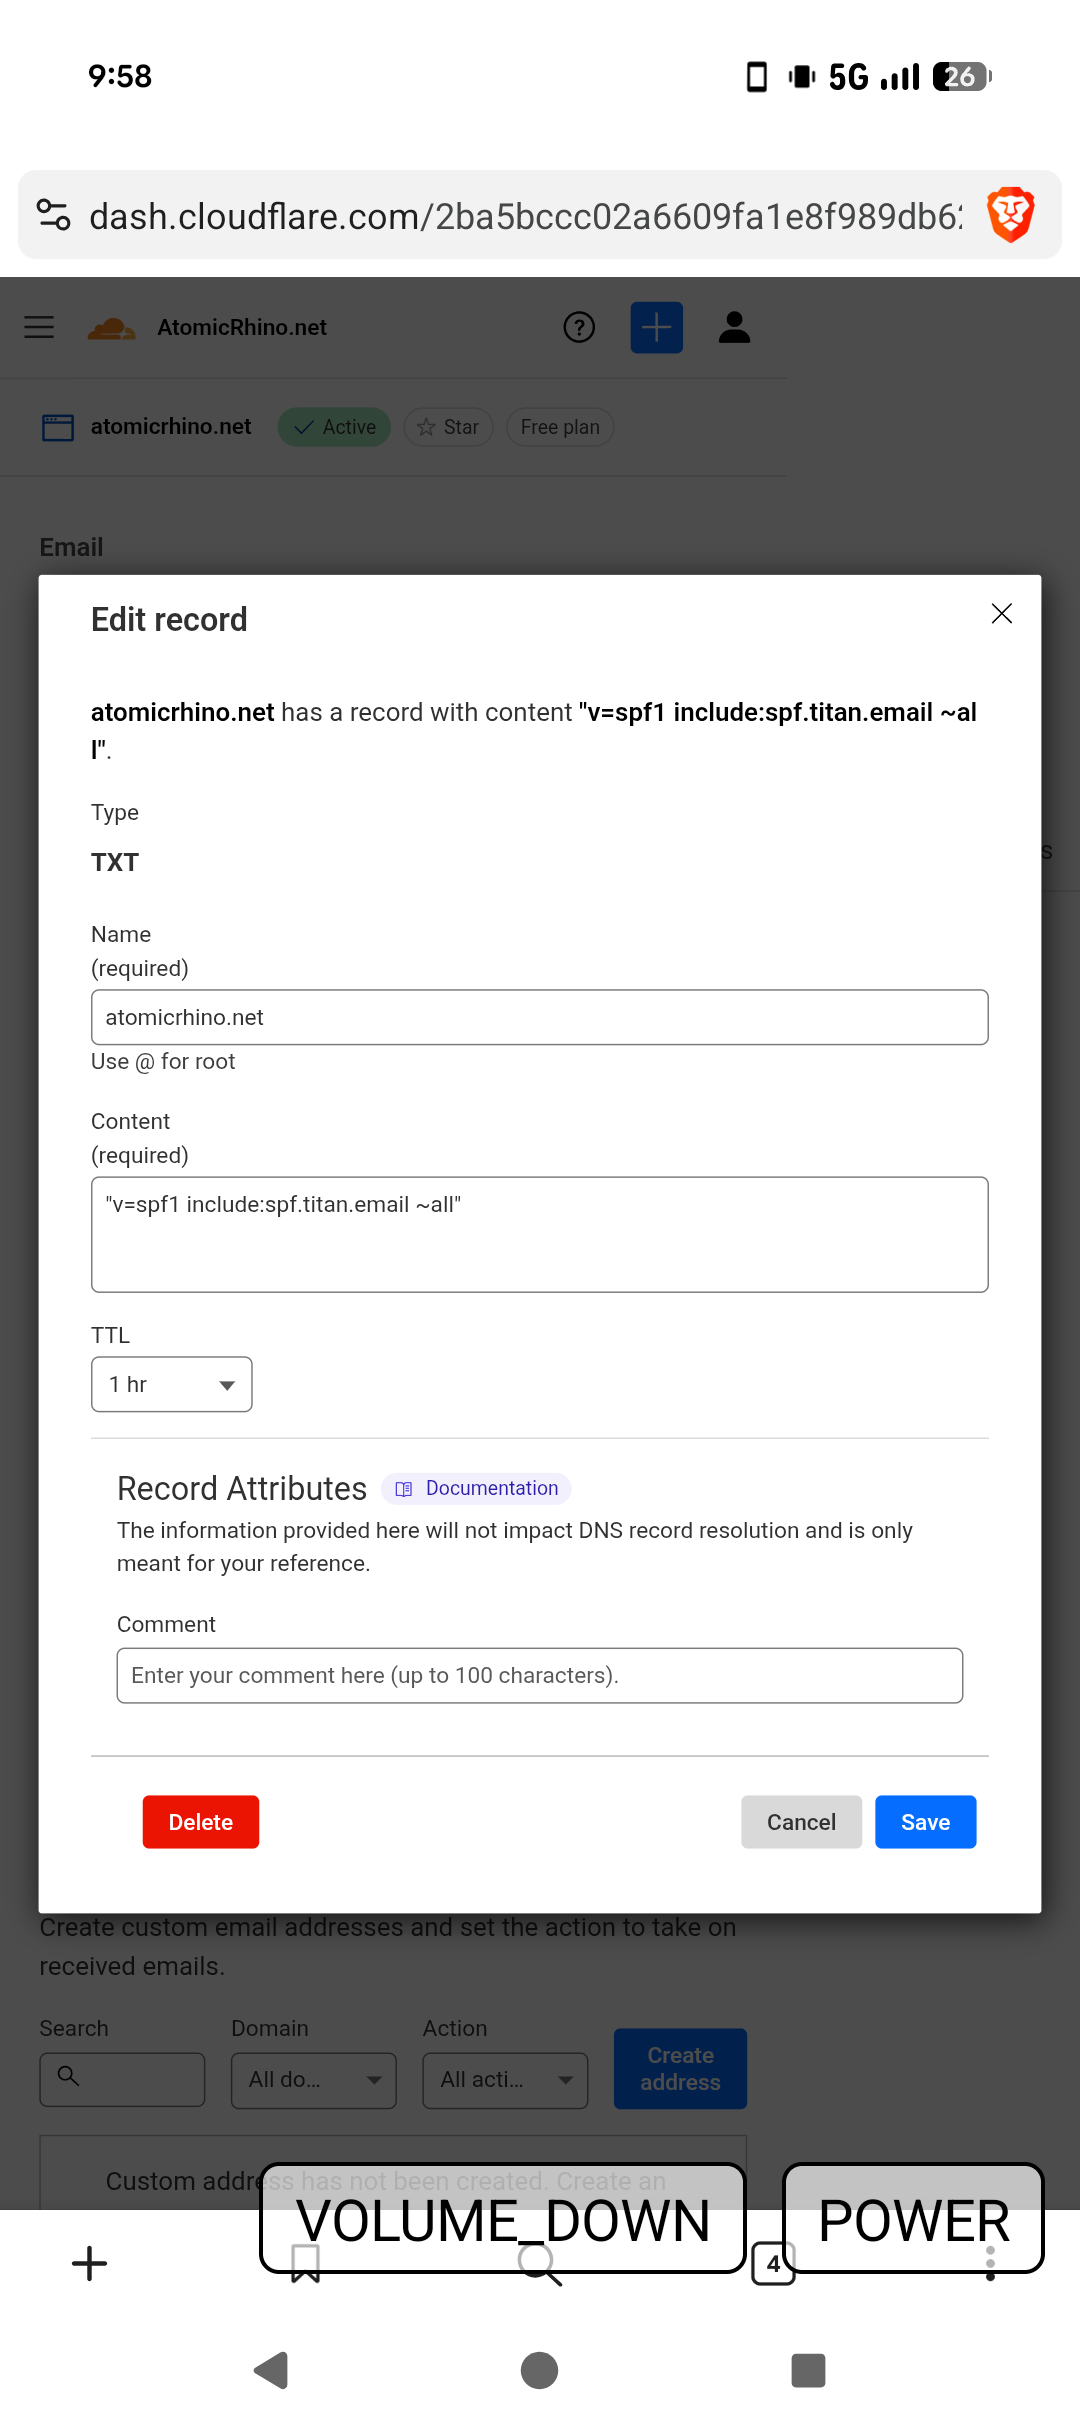Expand the TTL dropdown set to 1 hr
This screenshot has height=2424, width=1080.
171,1384
